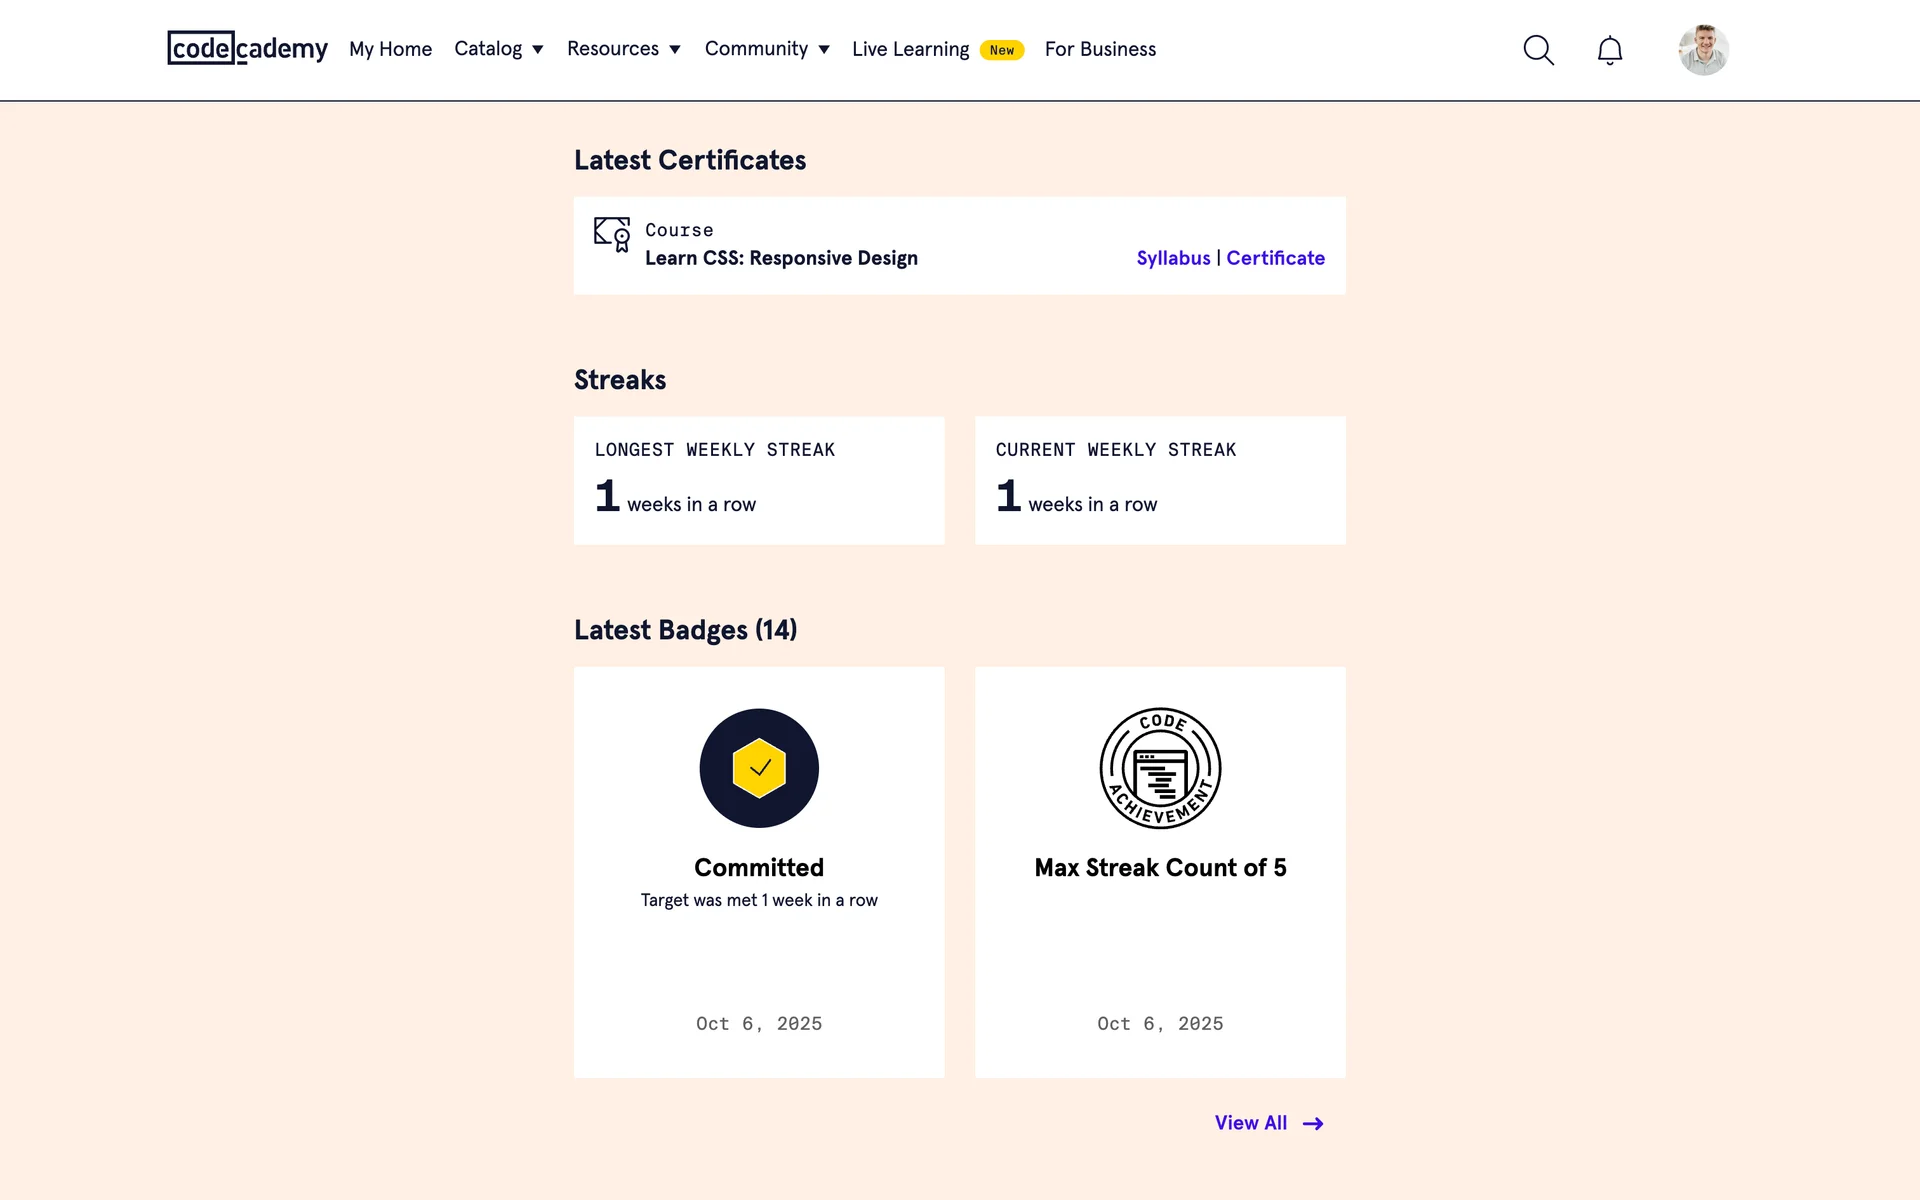Open the user profile avatar
Screen dimensions: 1920x1200
point(1703,50)
